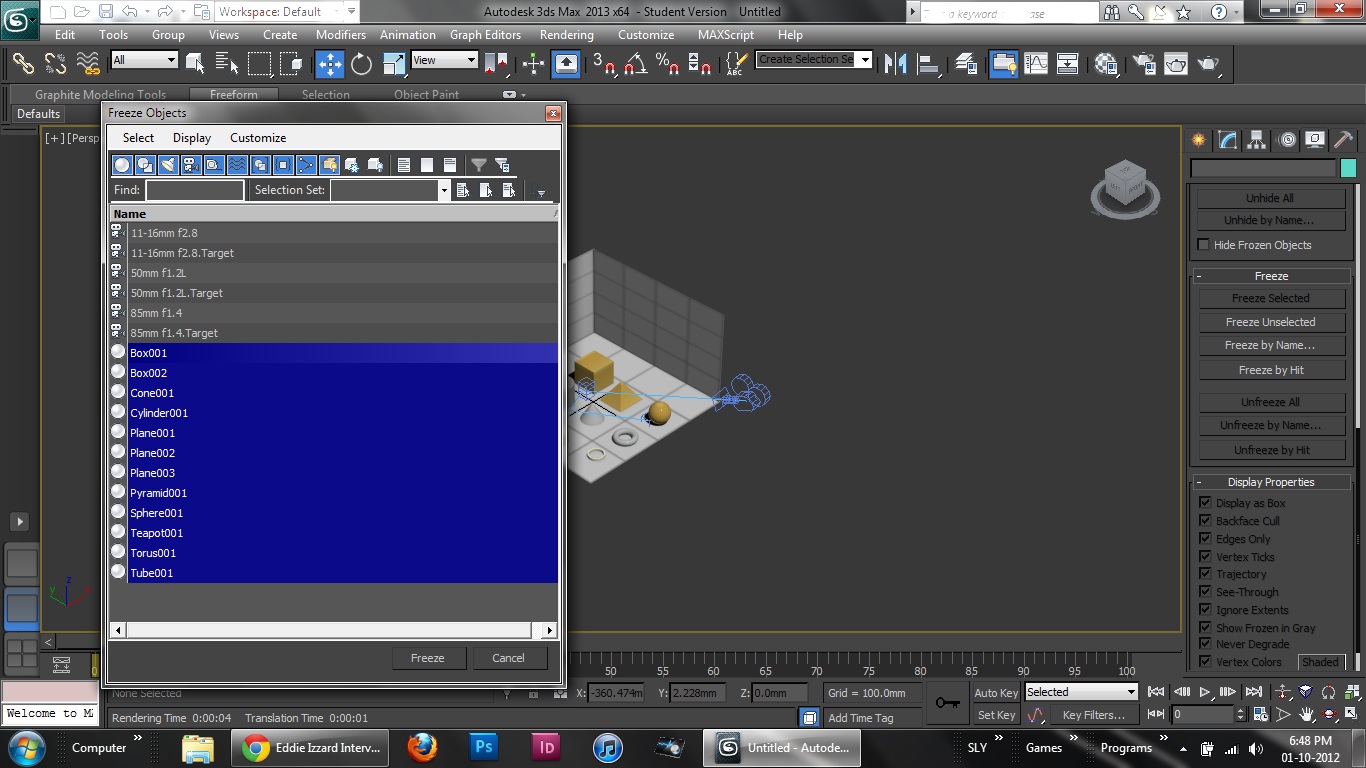Cancel the Freeze Objects dialog
1366x768 pixels.
pos(508,658)
